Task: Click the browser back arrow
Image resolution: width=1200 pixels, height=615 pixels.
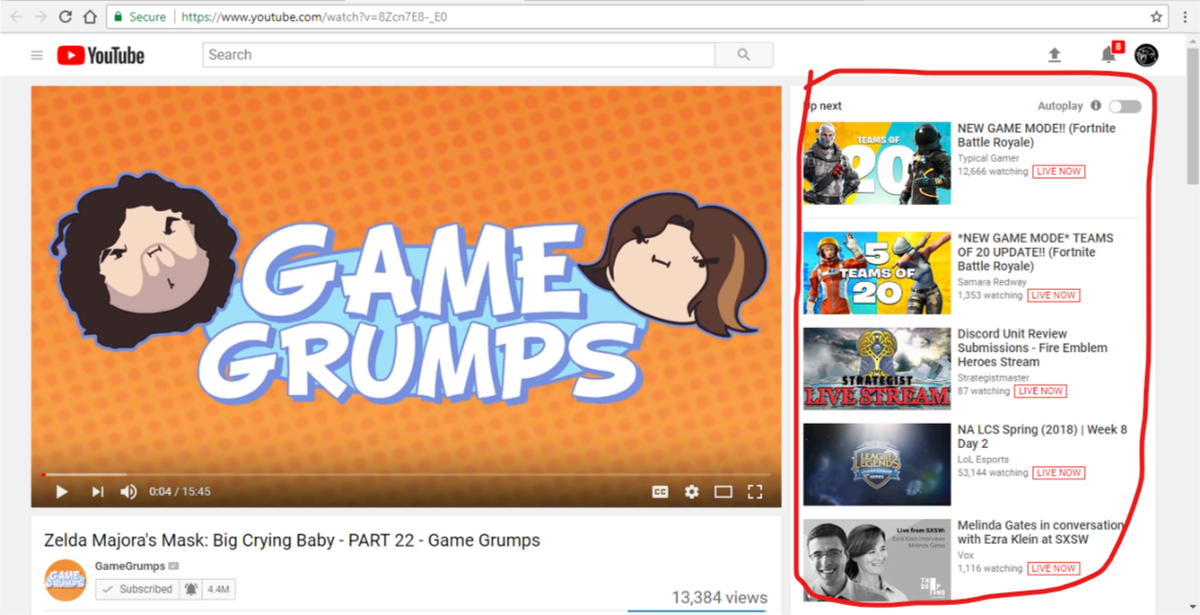Action: [14, 17]
